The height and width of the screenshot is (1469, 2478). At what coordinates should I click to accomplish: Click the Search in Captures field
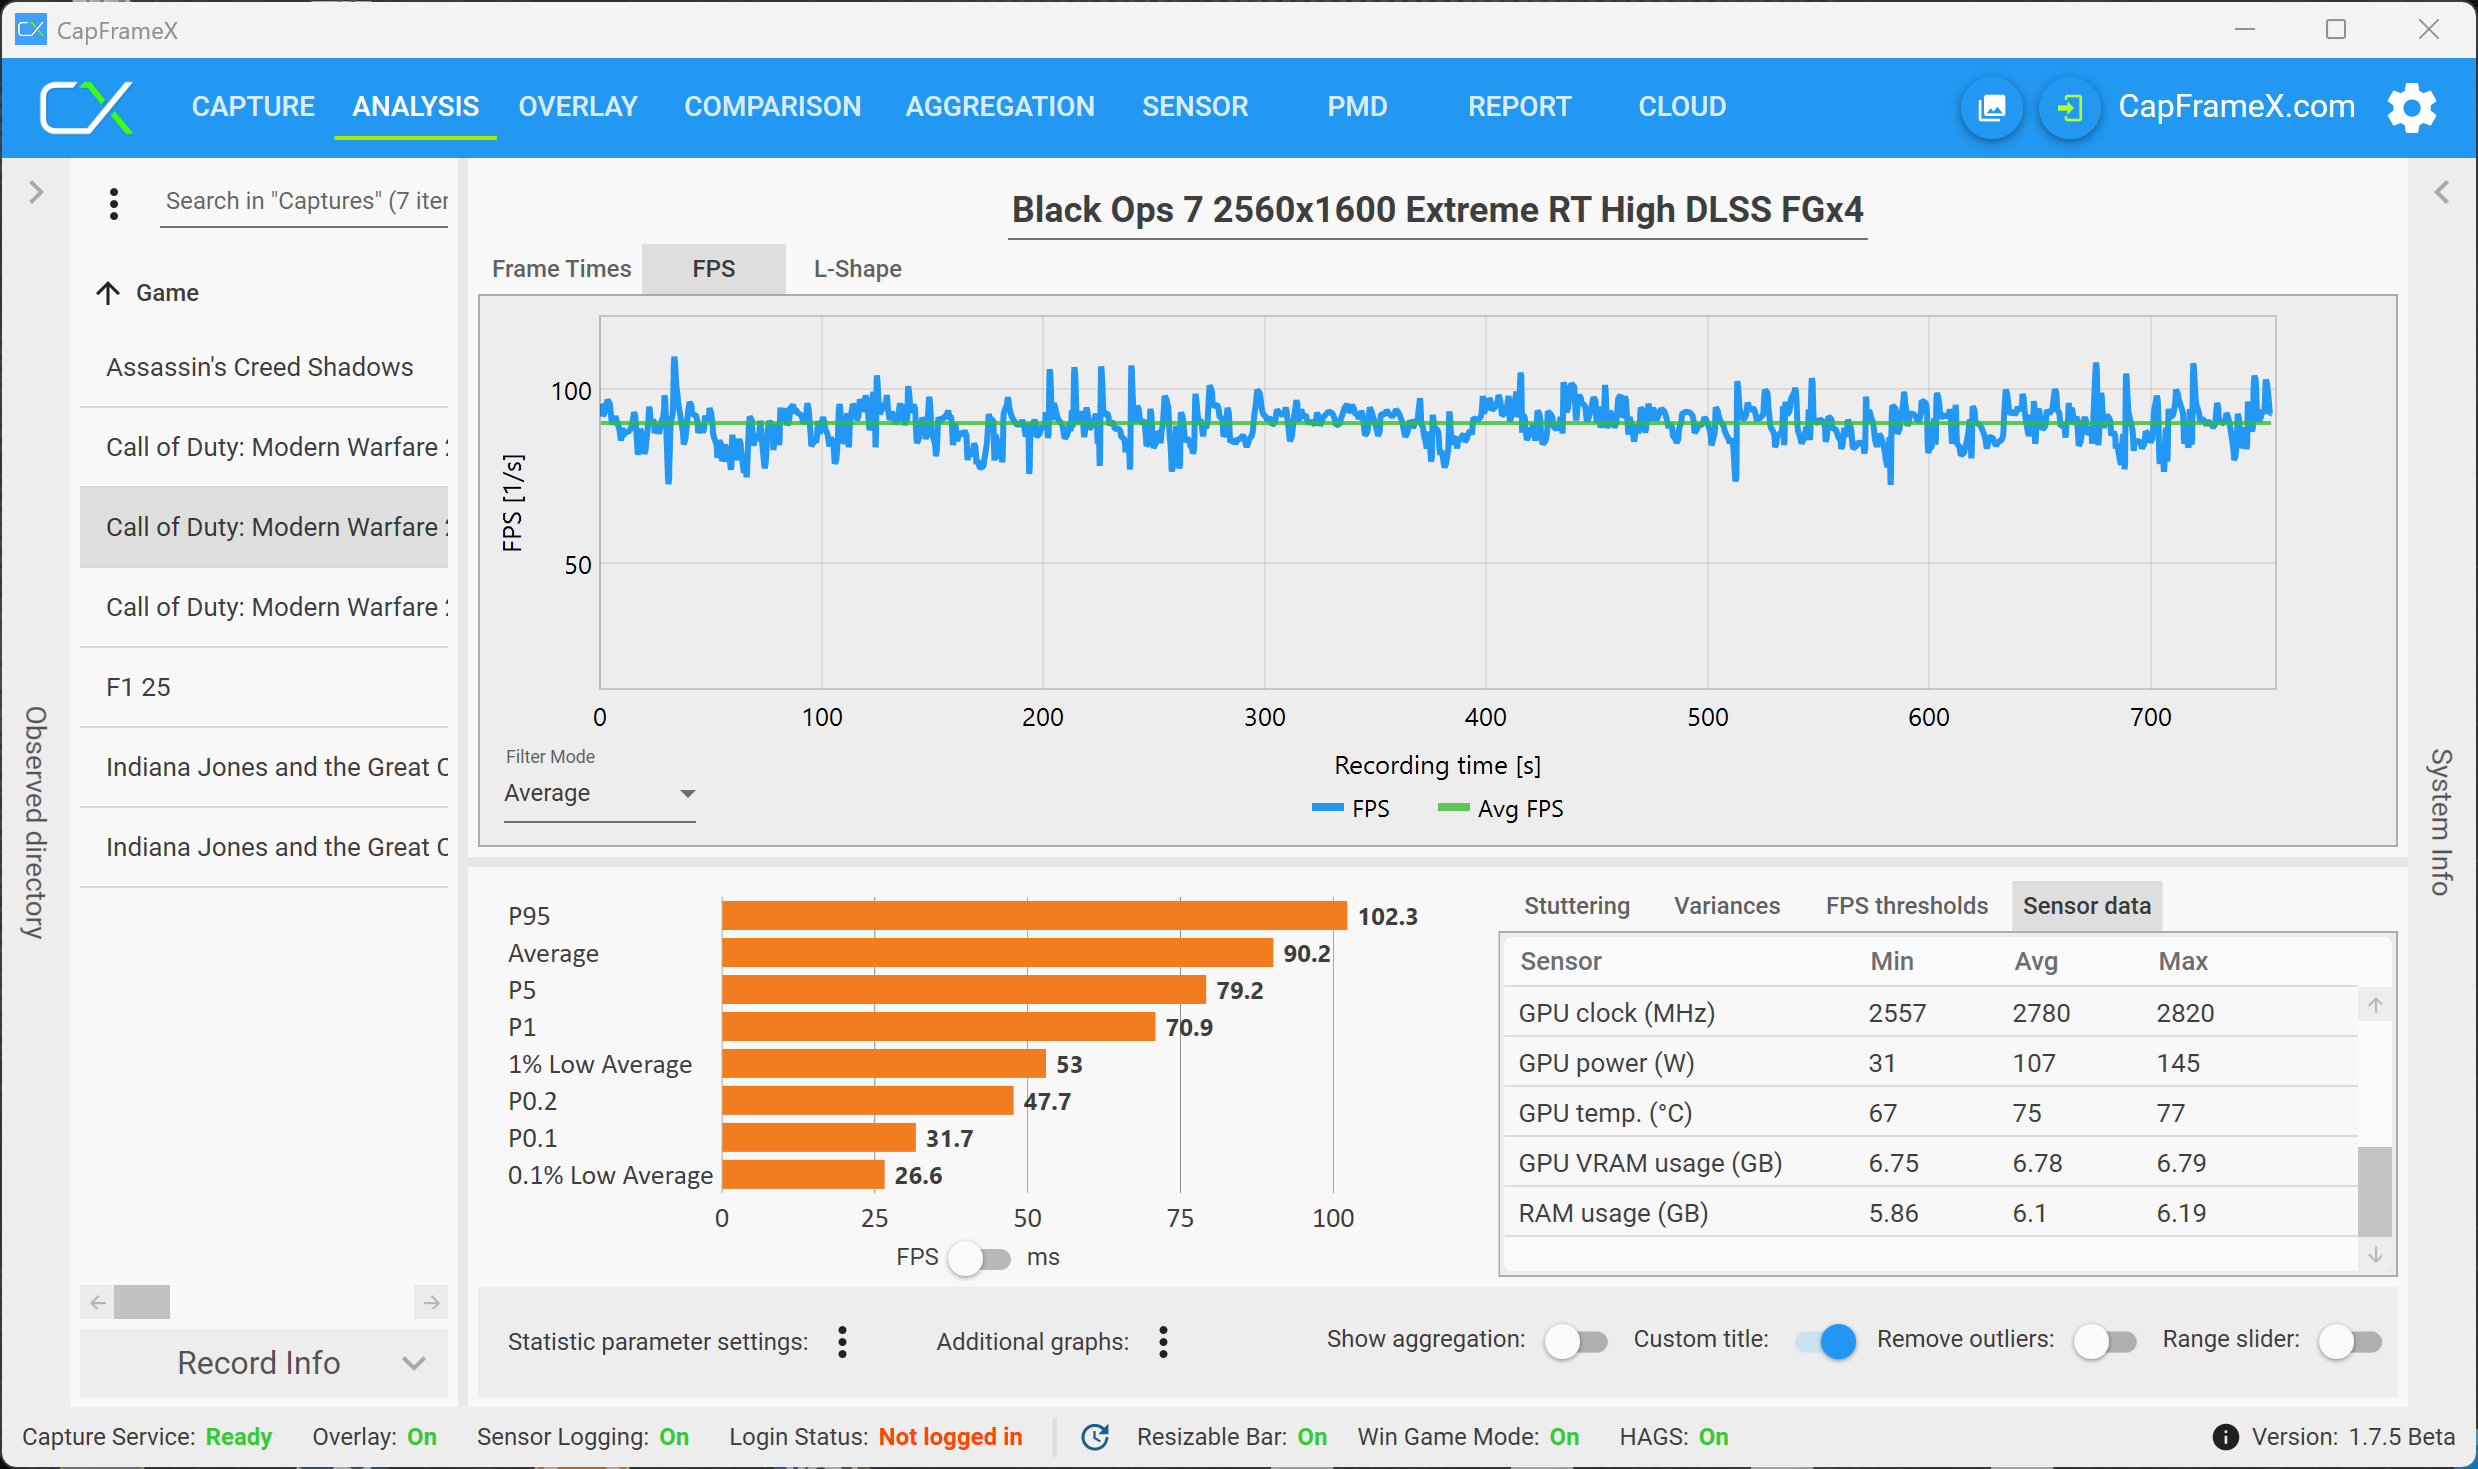point(305,201)
